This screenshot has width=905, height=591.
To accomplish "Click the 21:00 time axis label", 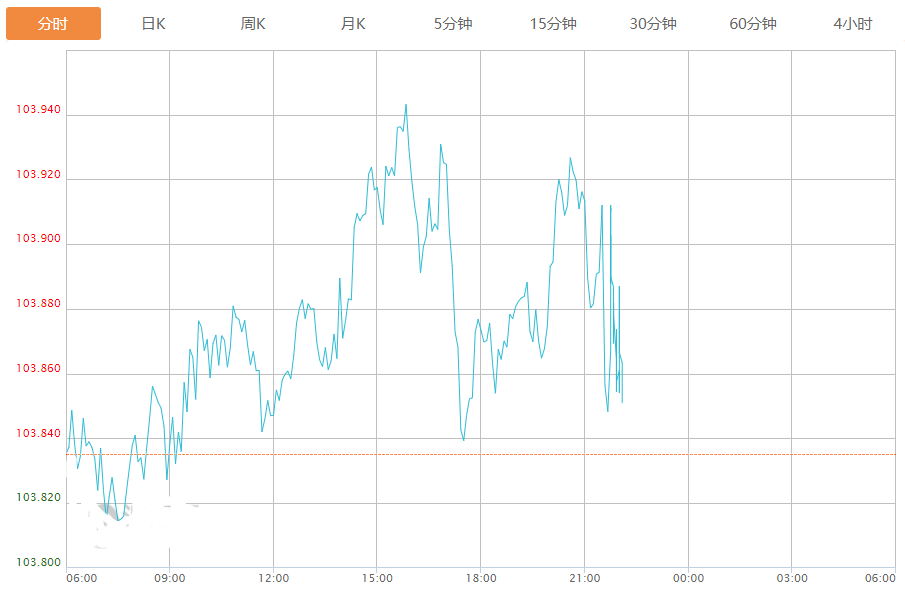I will [584, 578].
